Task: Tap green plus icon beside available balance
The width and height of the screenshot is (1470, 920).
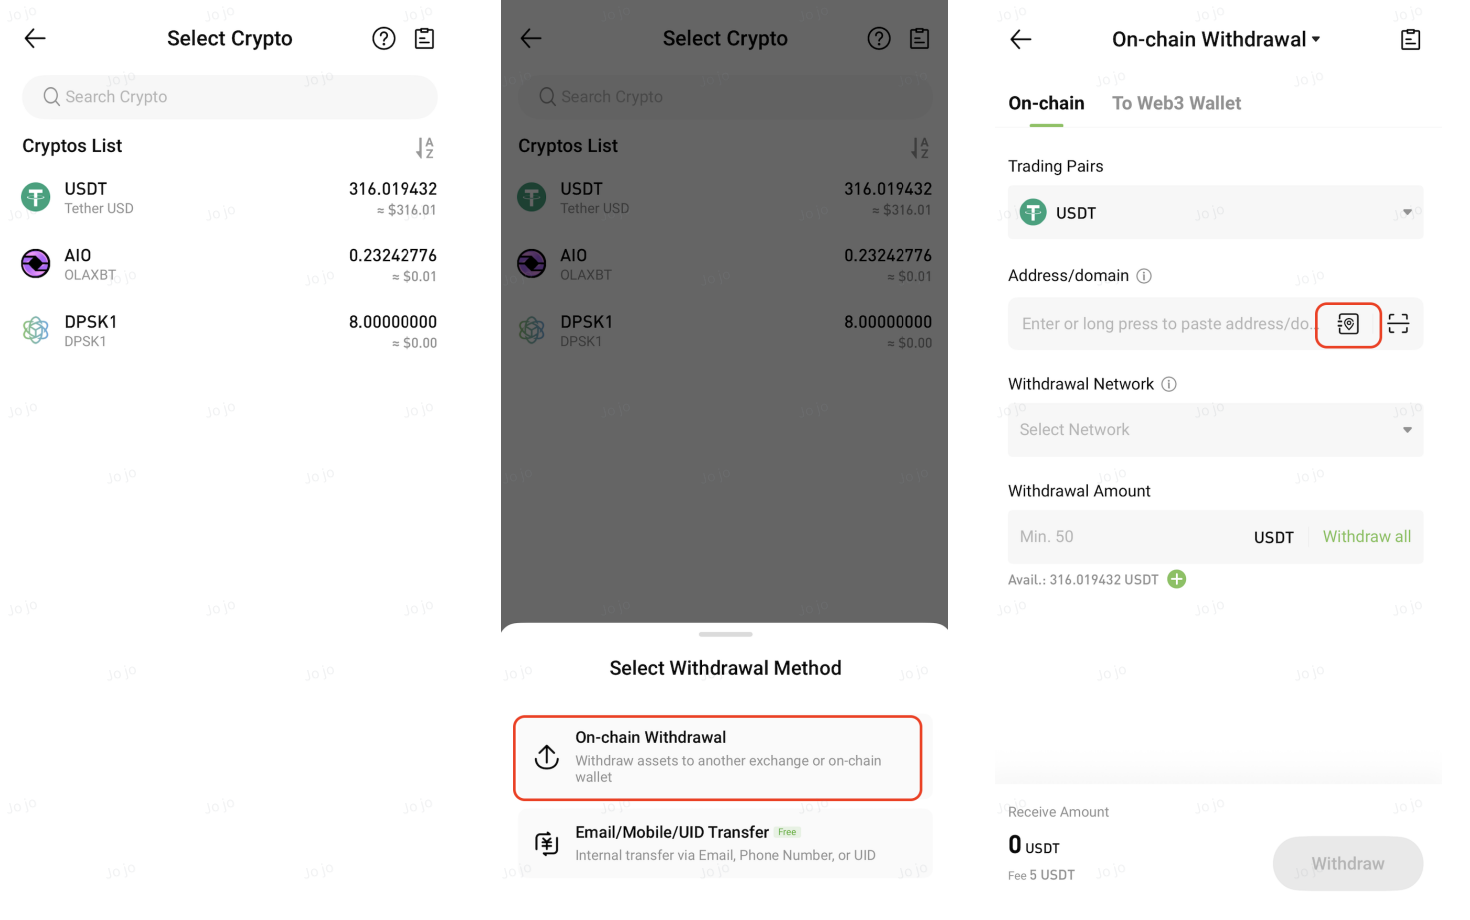Action: (1177, 579)
